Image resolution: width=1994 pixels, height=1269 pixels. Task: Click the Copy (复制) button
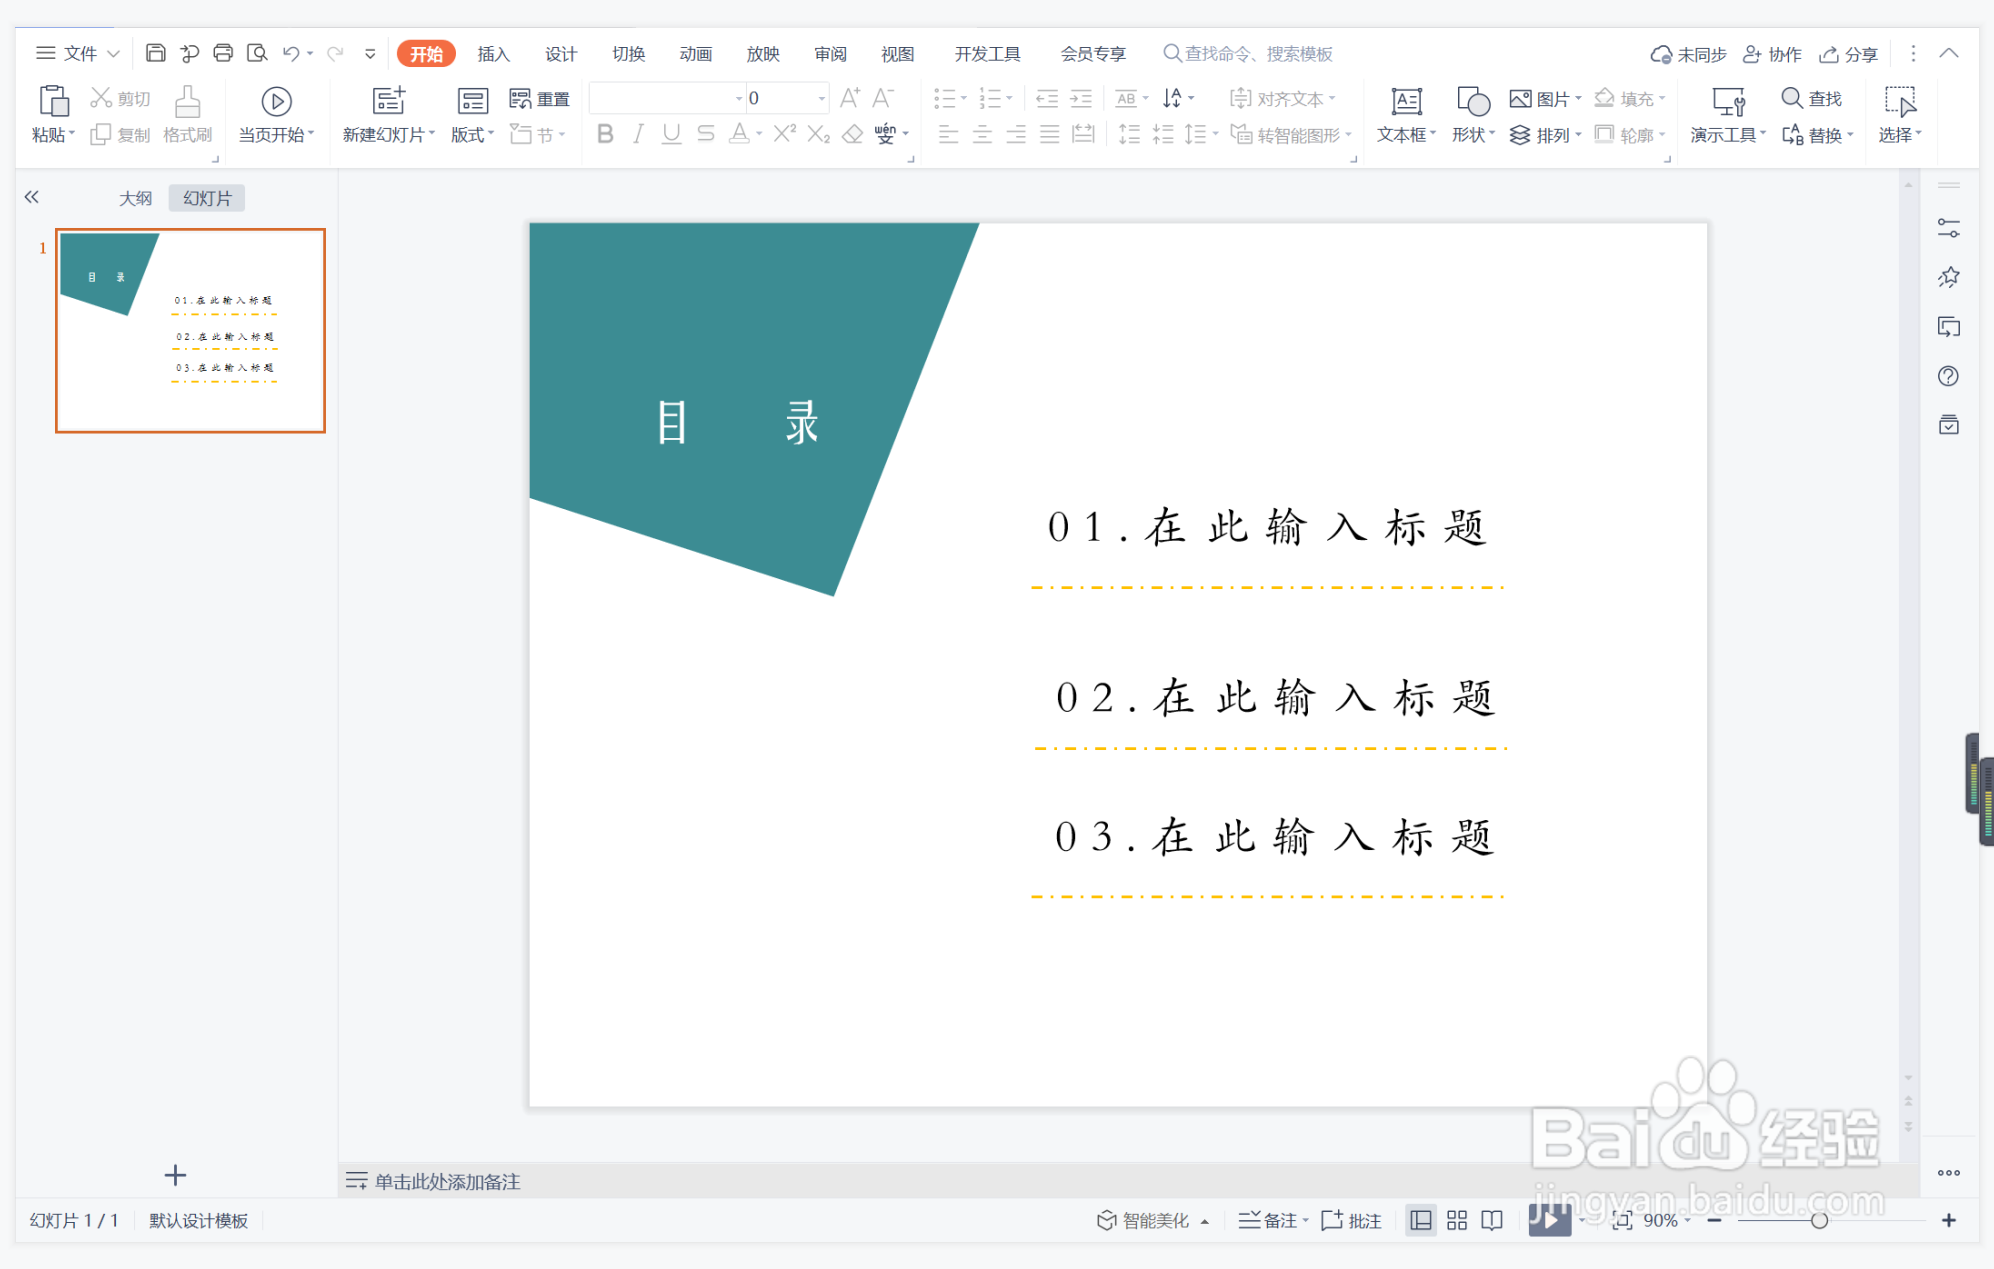pyautogui.click(x=120, y=134)
